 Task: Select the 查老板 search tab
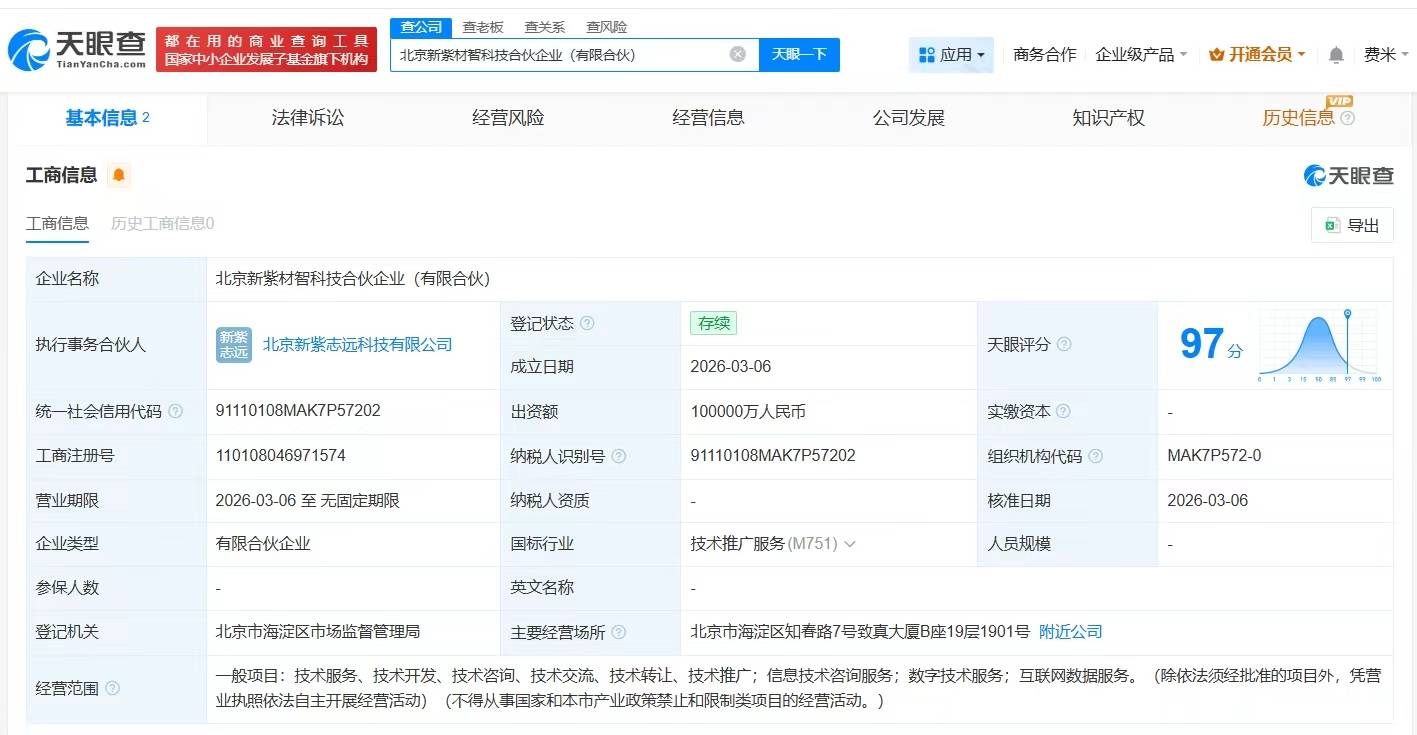(484, 27)
